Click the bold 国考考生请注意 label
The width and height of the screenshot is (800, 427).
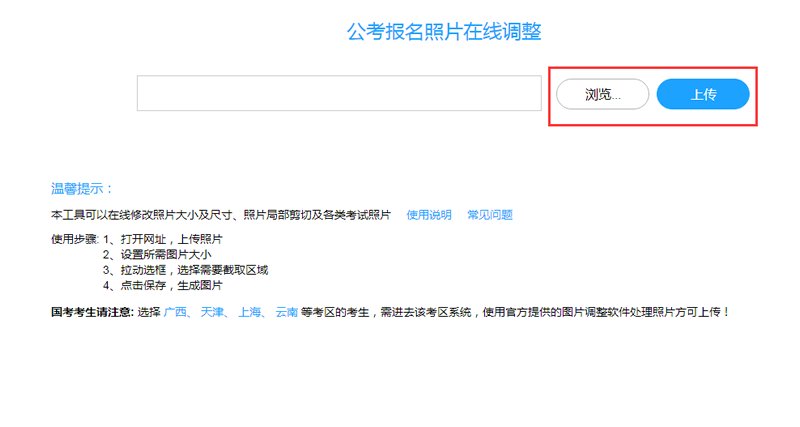point(92,312)
